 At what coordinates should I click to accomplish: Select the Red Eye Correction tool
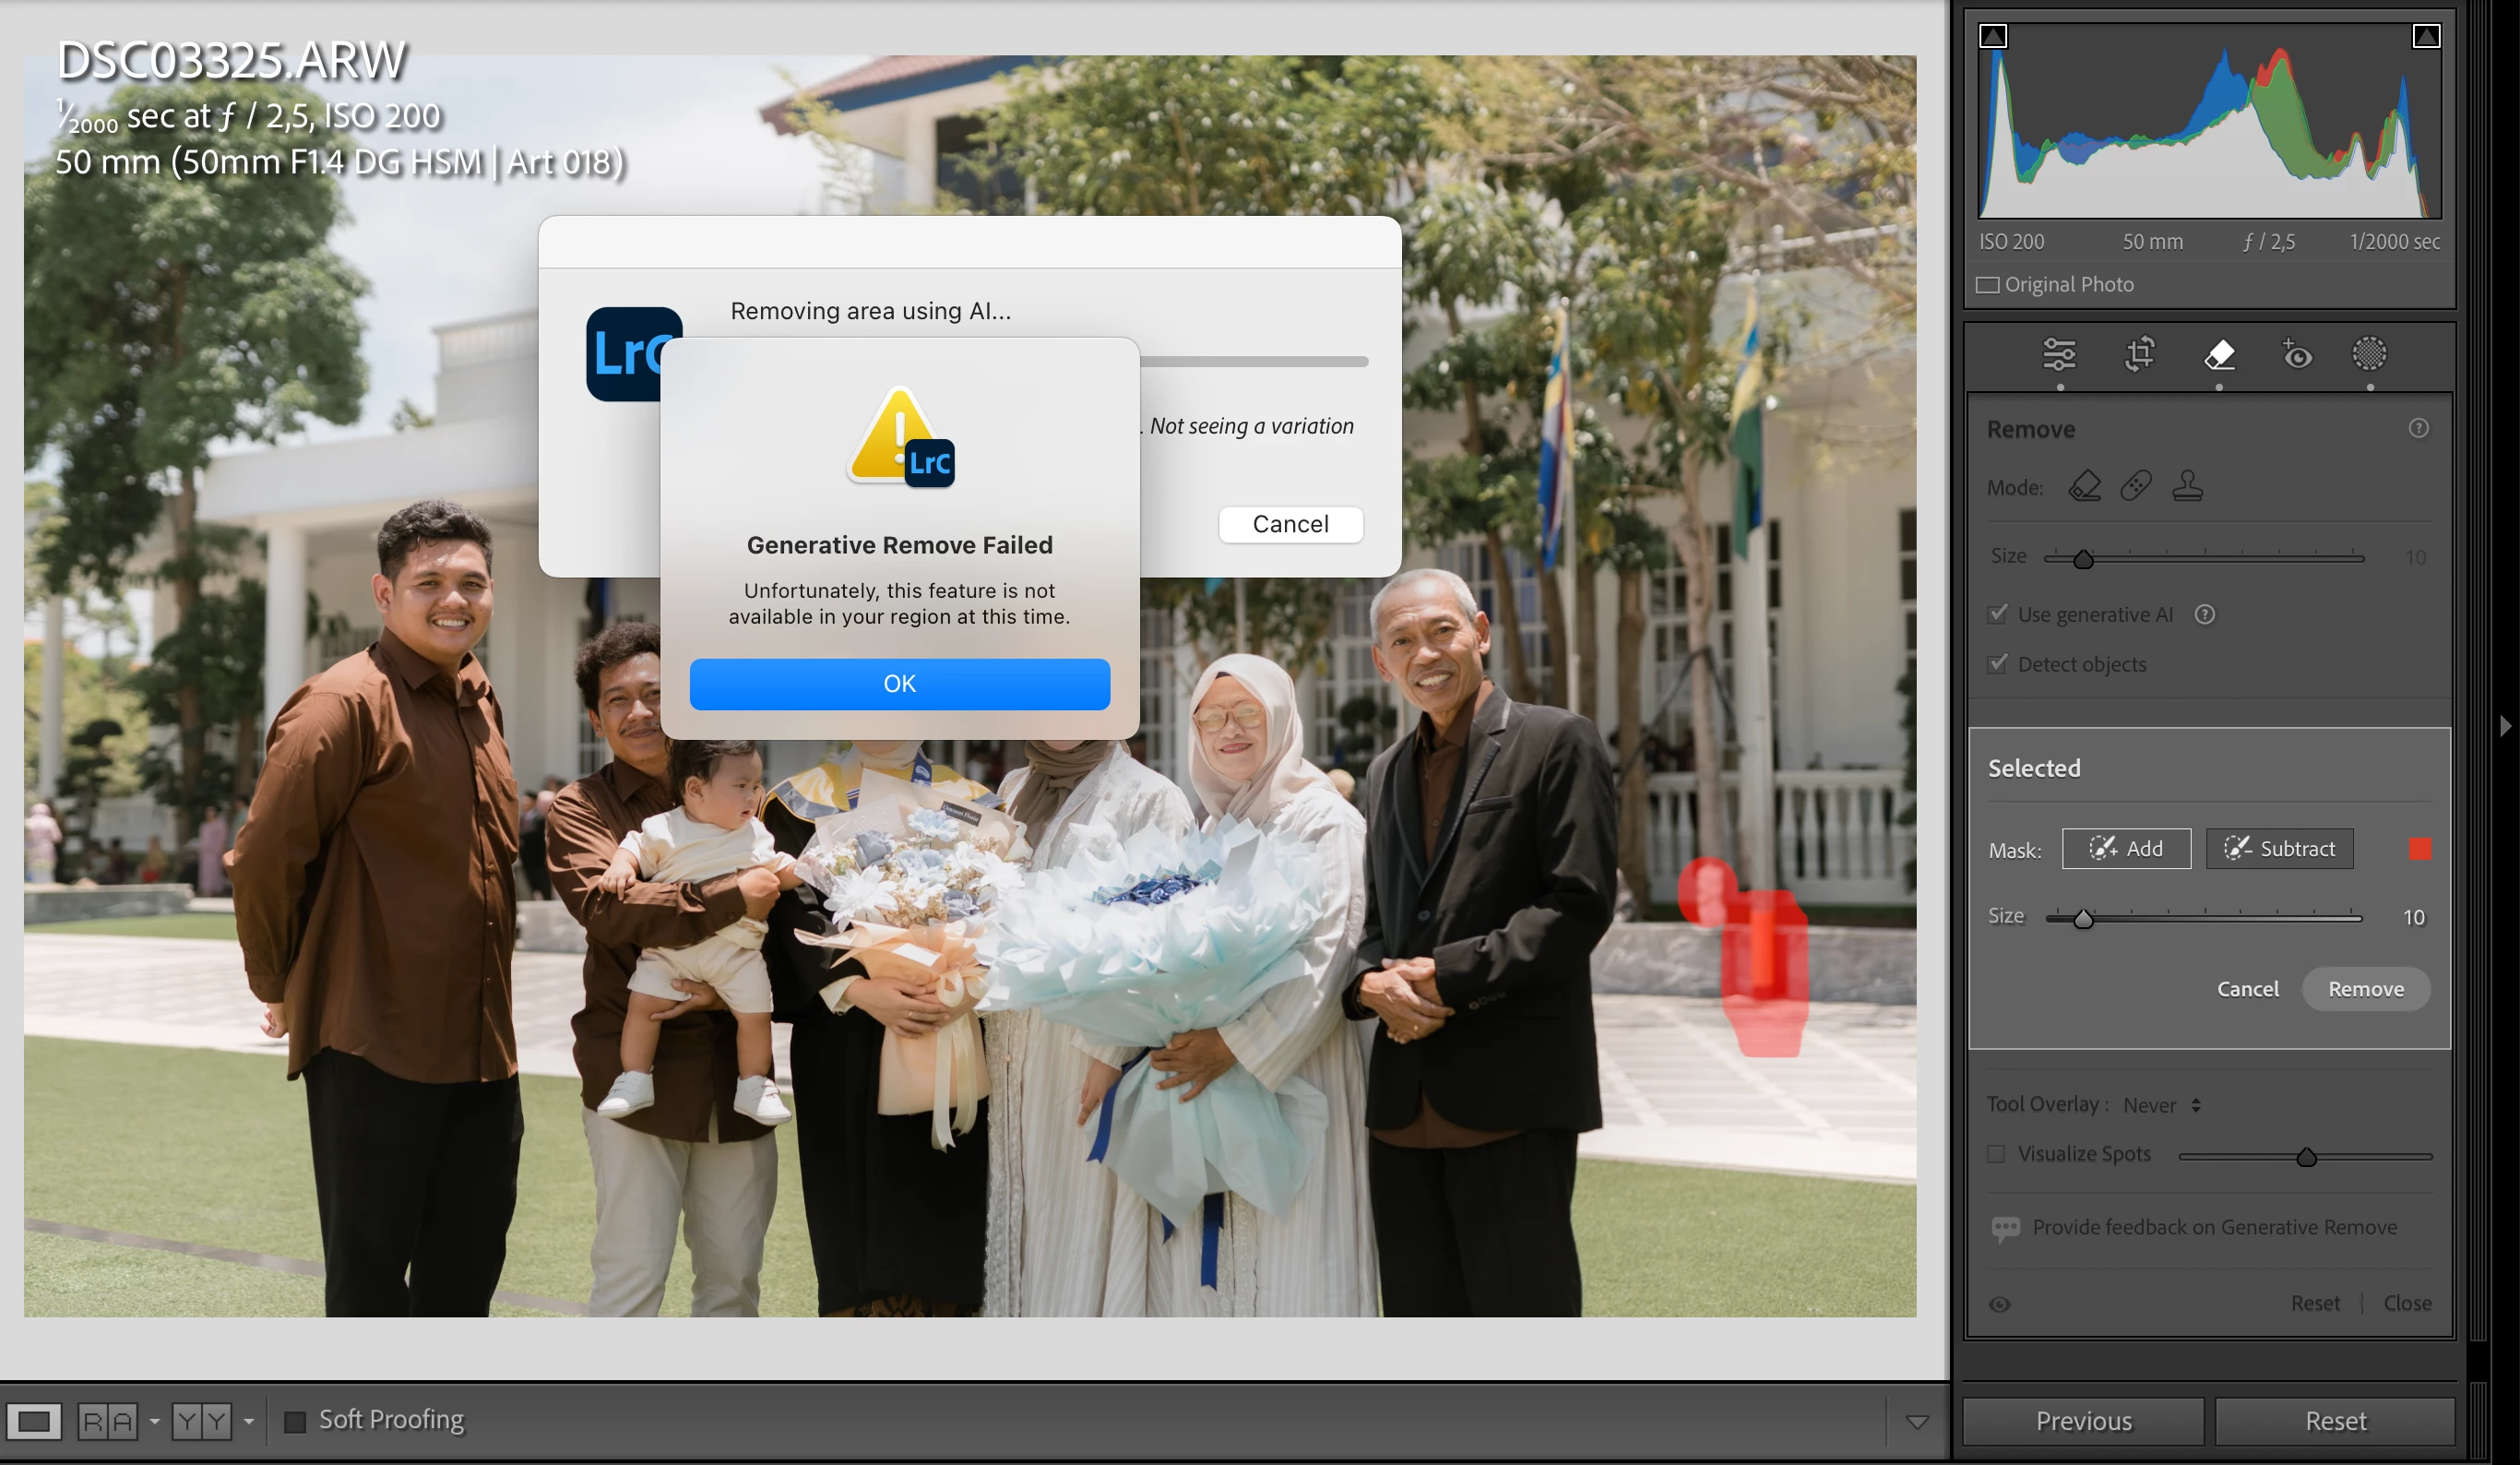pyautogui.click(x=2296, y=354)
